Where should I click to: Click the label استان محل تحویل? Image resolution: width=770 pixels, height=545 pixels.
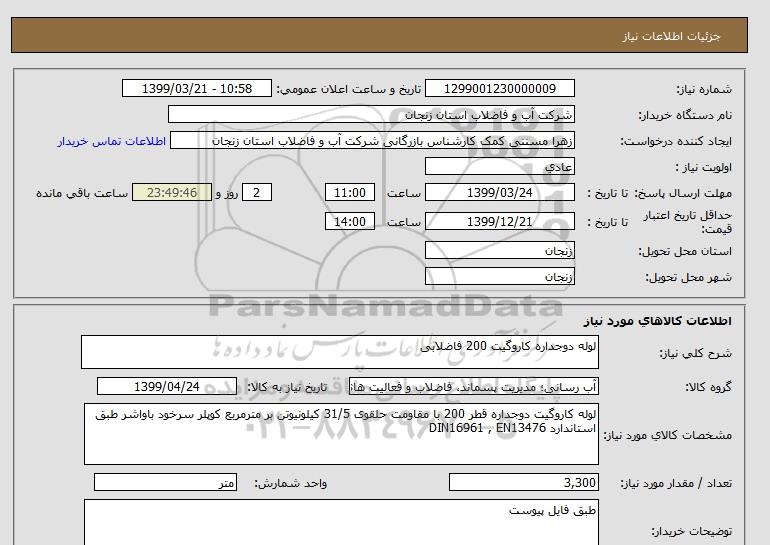click(685, 251)
